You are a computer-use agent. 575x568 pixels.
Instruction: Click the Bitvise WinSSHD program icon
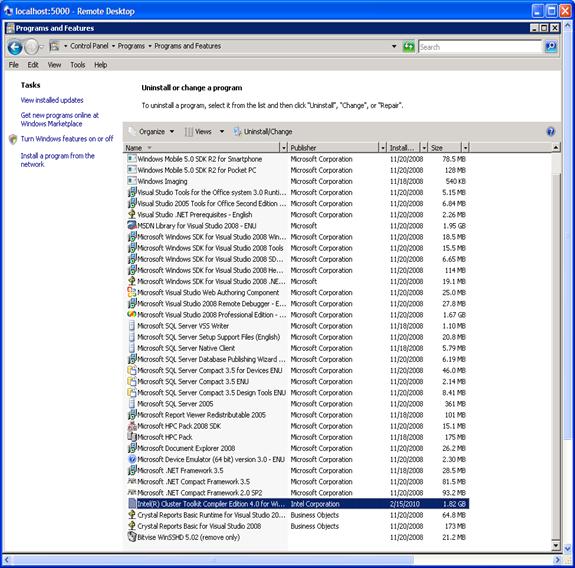132,536
